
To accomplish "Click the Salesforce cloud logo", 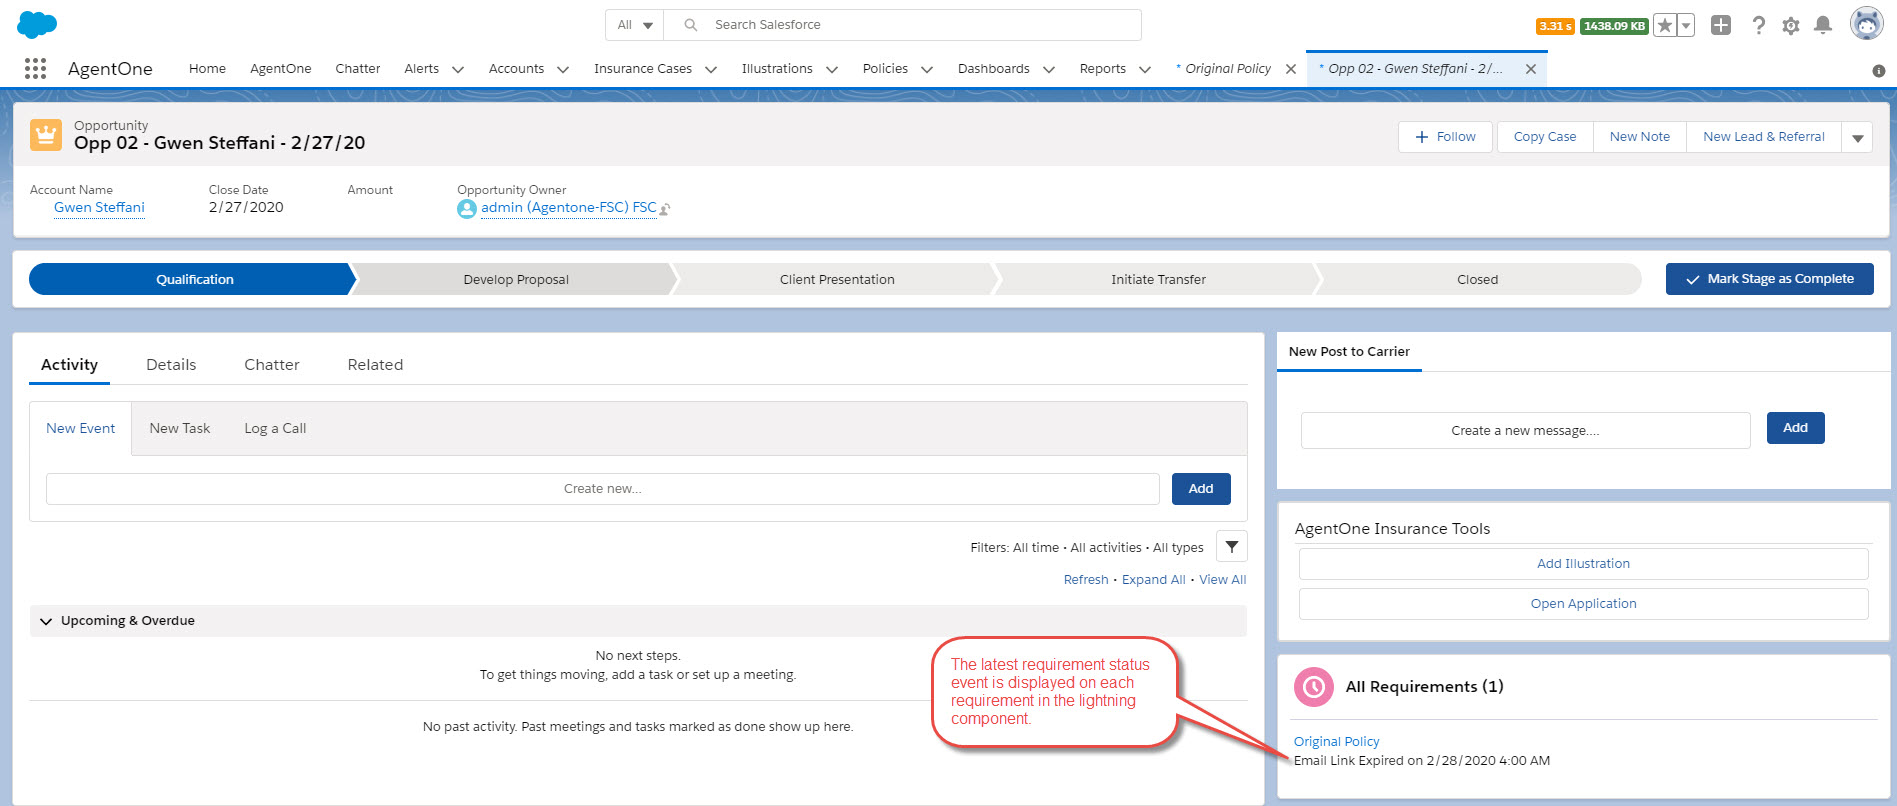I will (37, 24).
